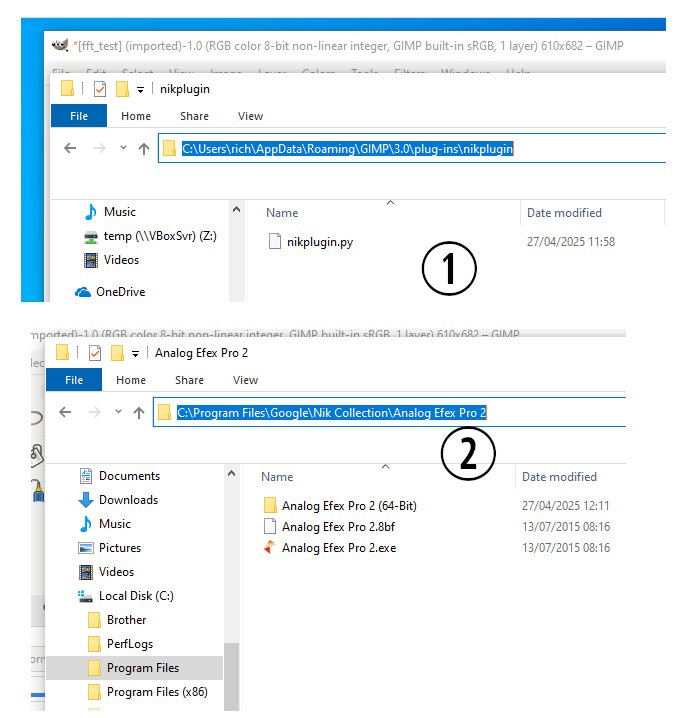
Task: Go back in nikplugin window
Action: pos(70,148)
